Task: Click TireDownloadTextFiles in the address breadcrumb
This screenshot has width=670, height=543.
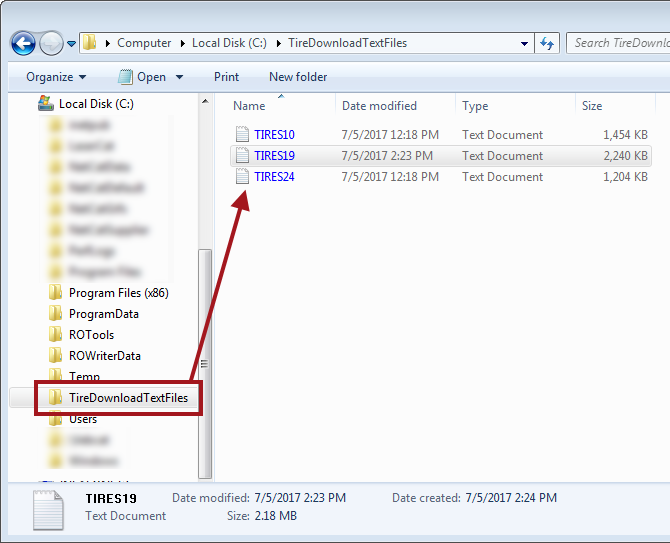Action: point(347,43)
